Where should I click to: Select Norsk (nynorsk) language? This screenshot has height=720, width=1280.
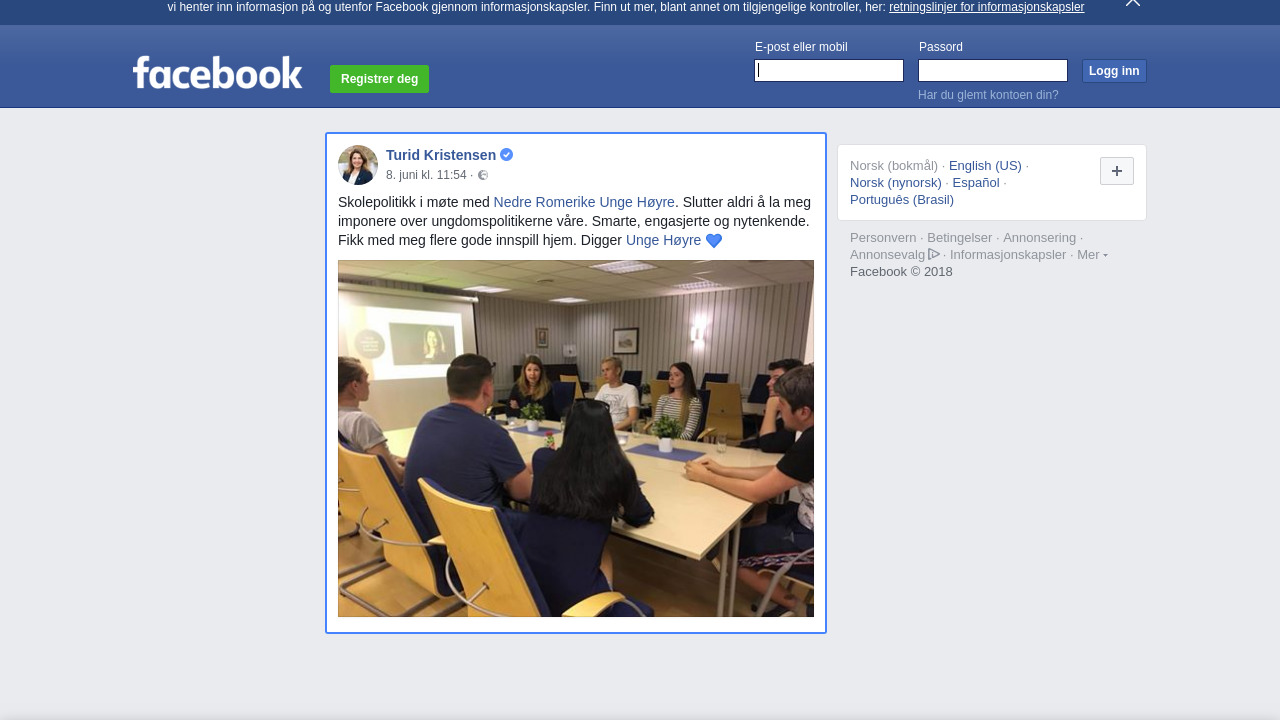[x=896, y=183]
